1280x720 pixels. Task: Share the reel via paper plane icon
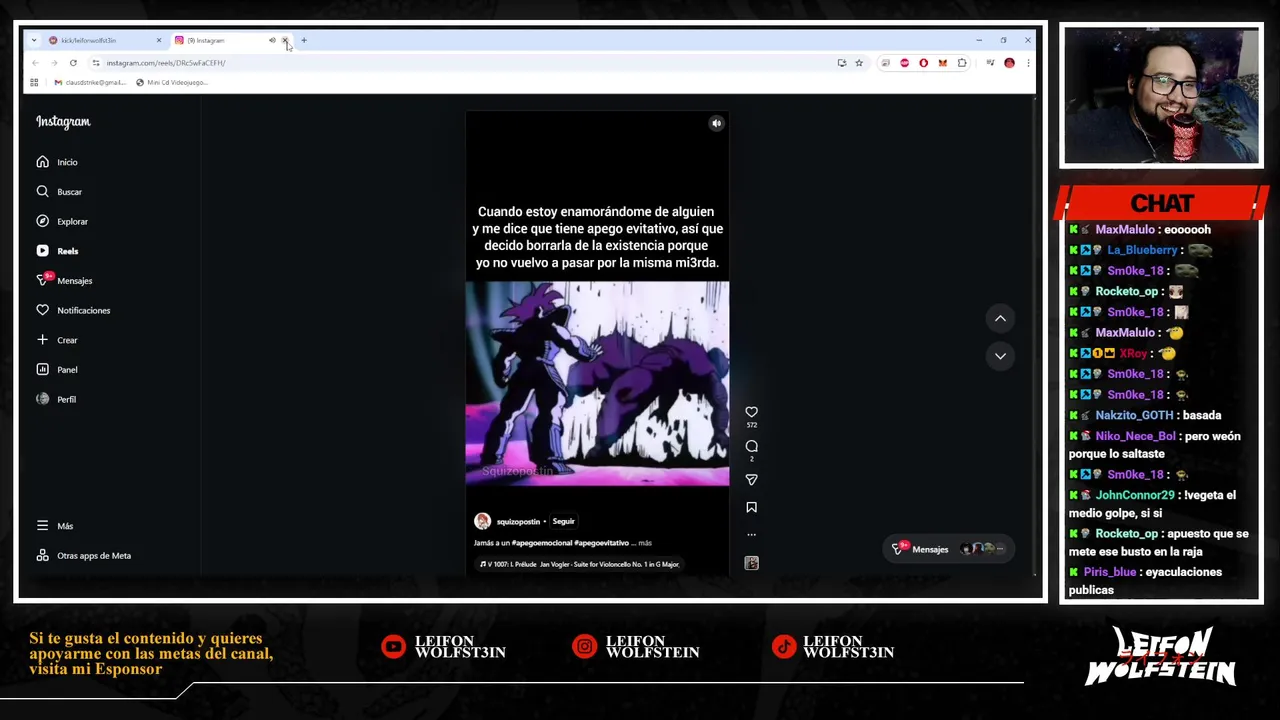751,480
